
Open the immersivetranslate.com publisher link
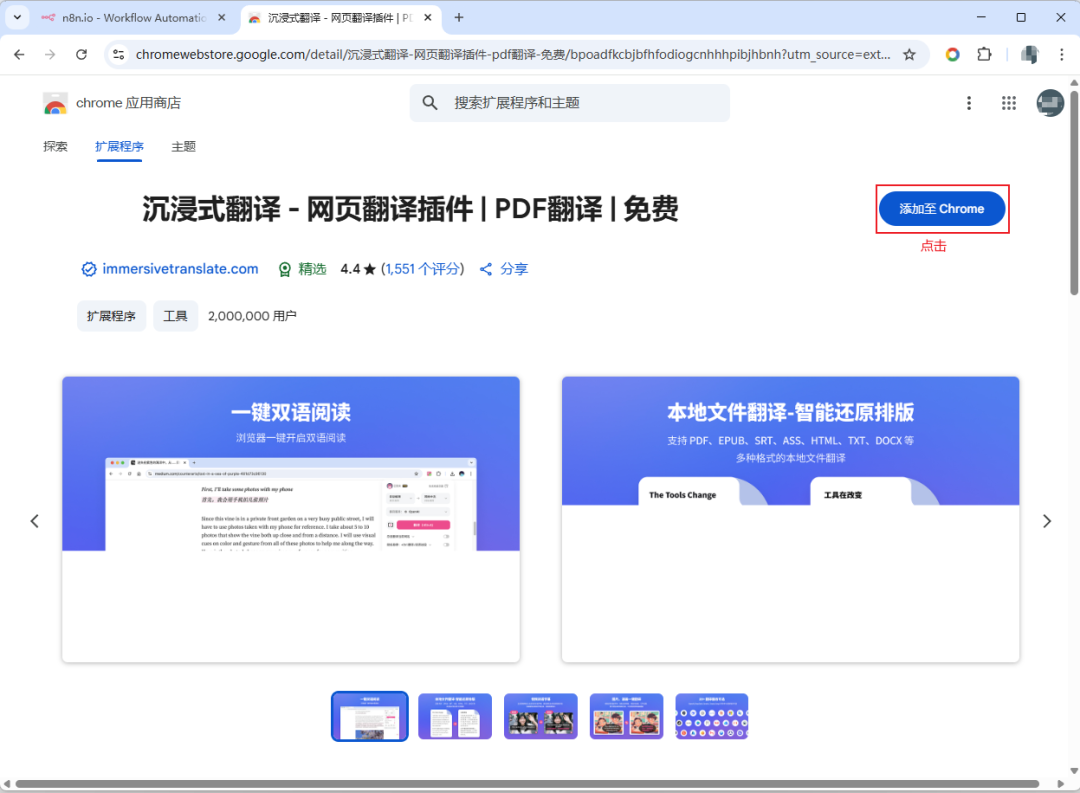point(180,269)
